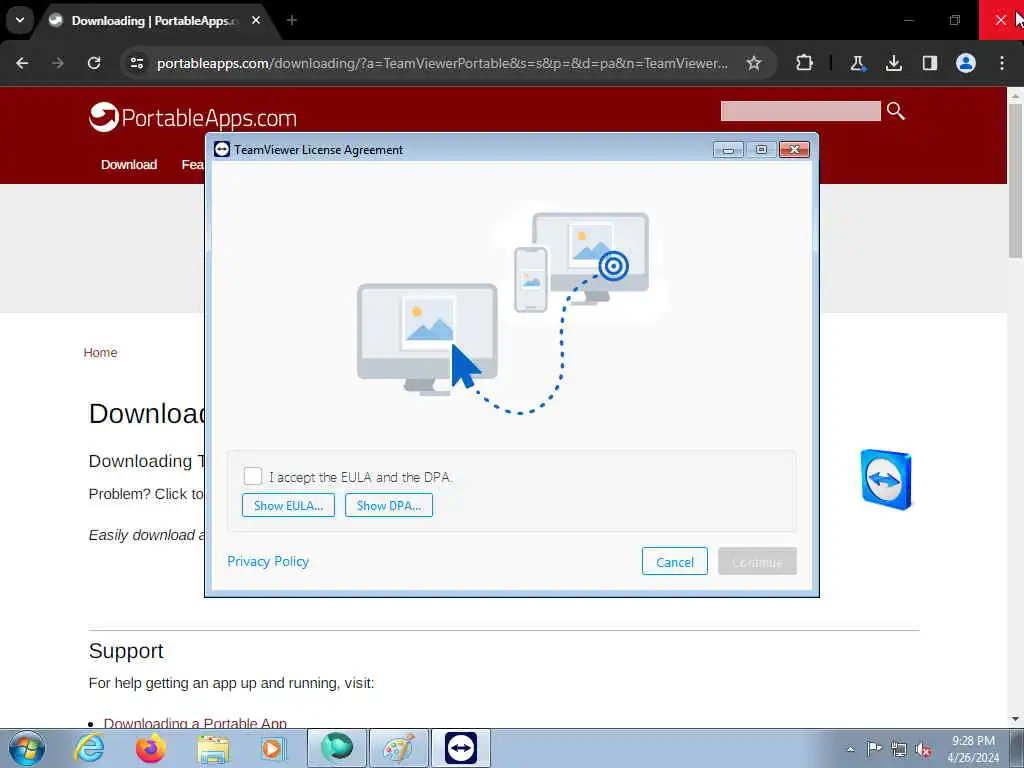Click the grayed-out Continue button
The image size is (1024, 768).
click(757, 562)
